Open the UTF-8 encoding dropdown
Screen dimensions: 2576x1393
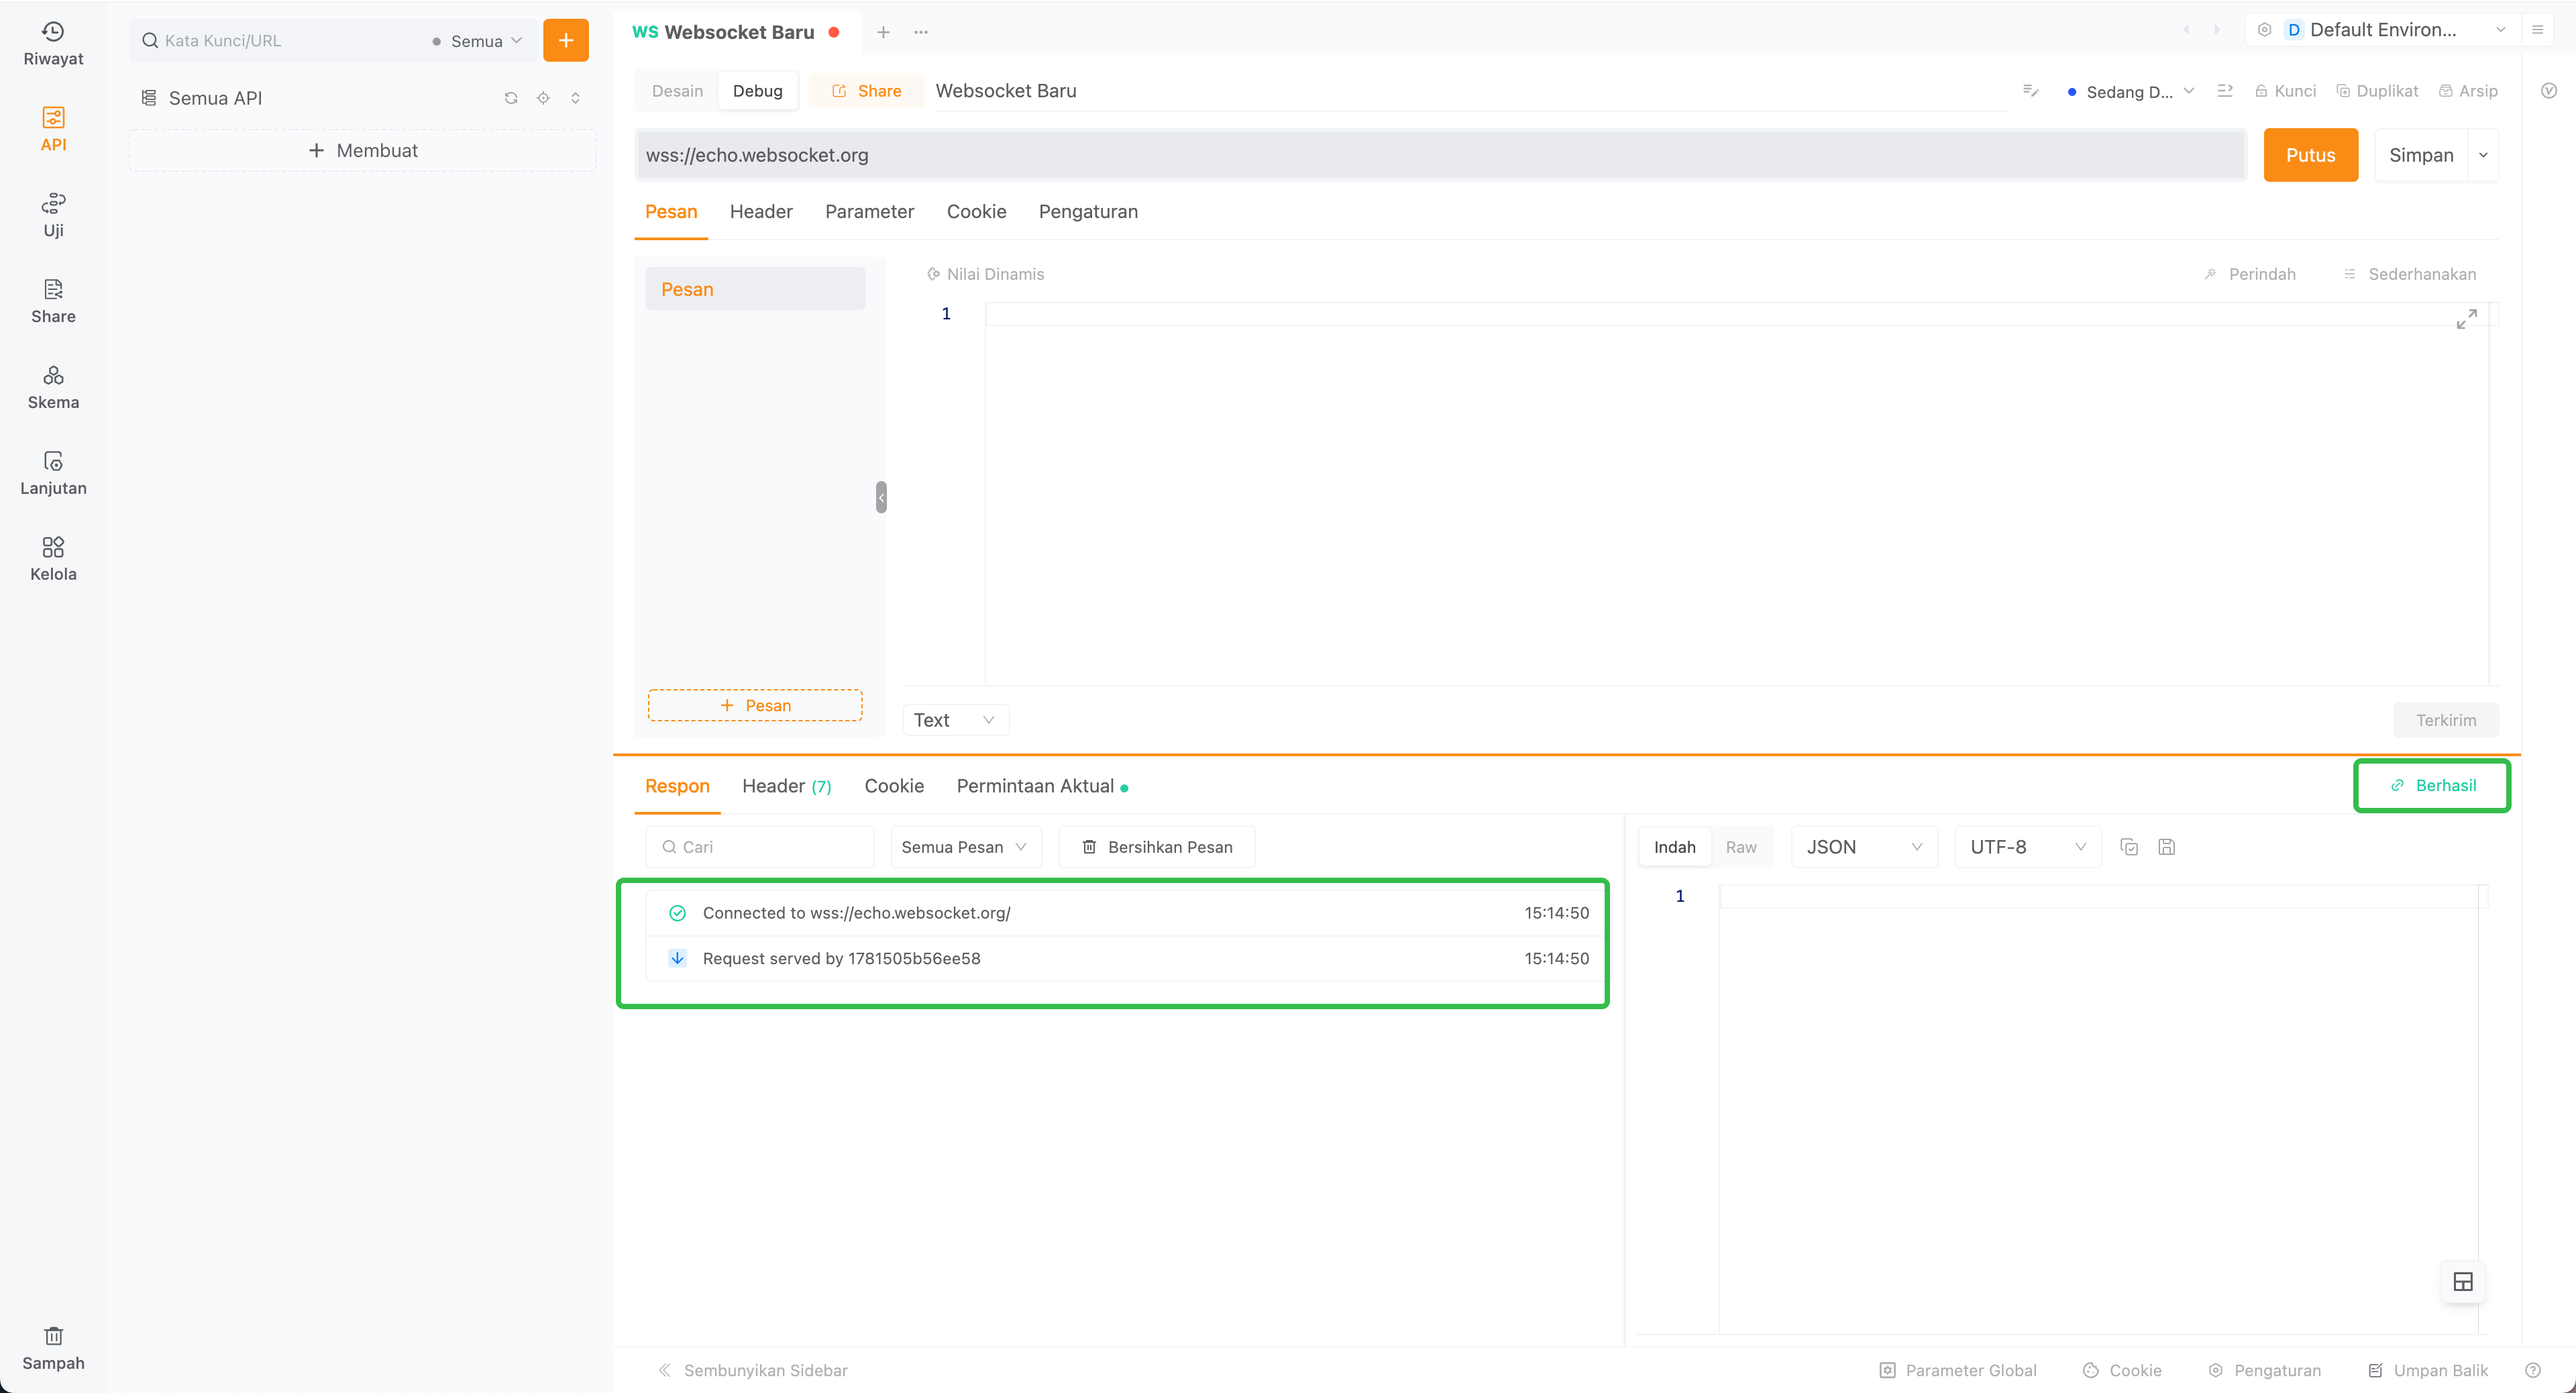pos(2027,847)
